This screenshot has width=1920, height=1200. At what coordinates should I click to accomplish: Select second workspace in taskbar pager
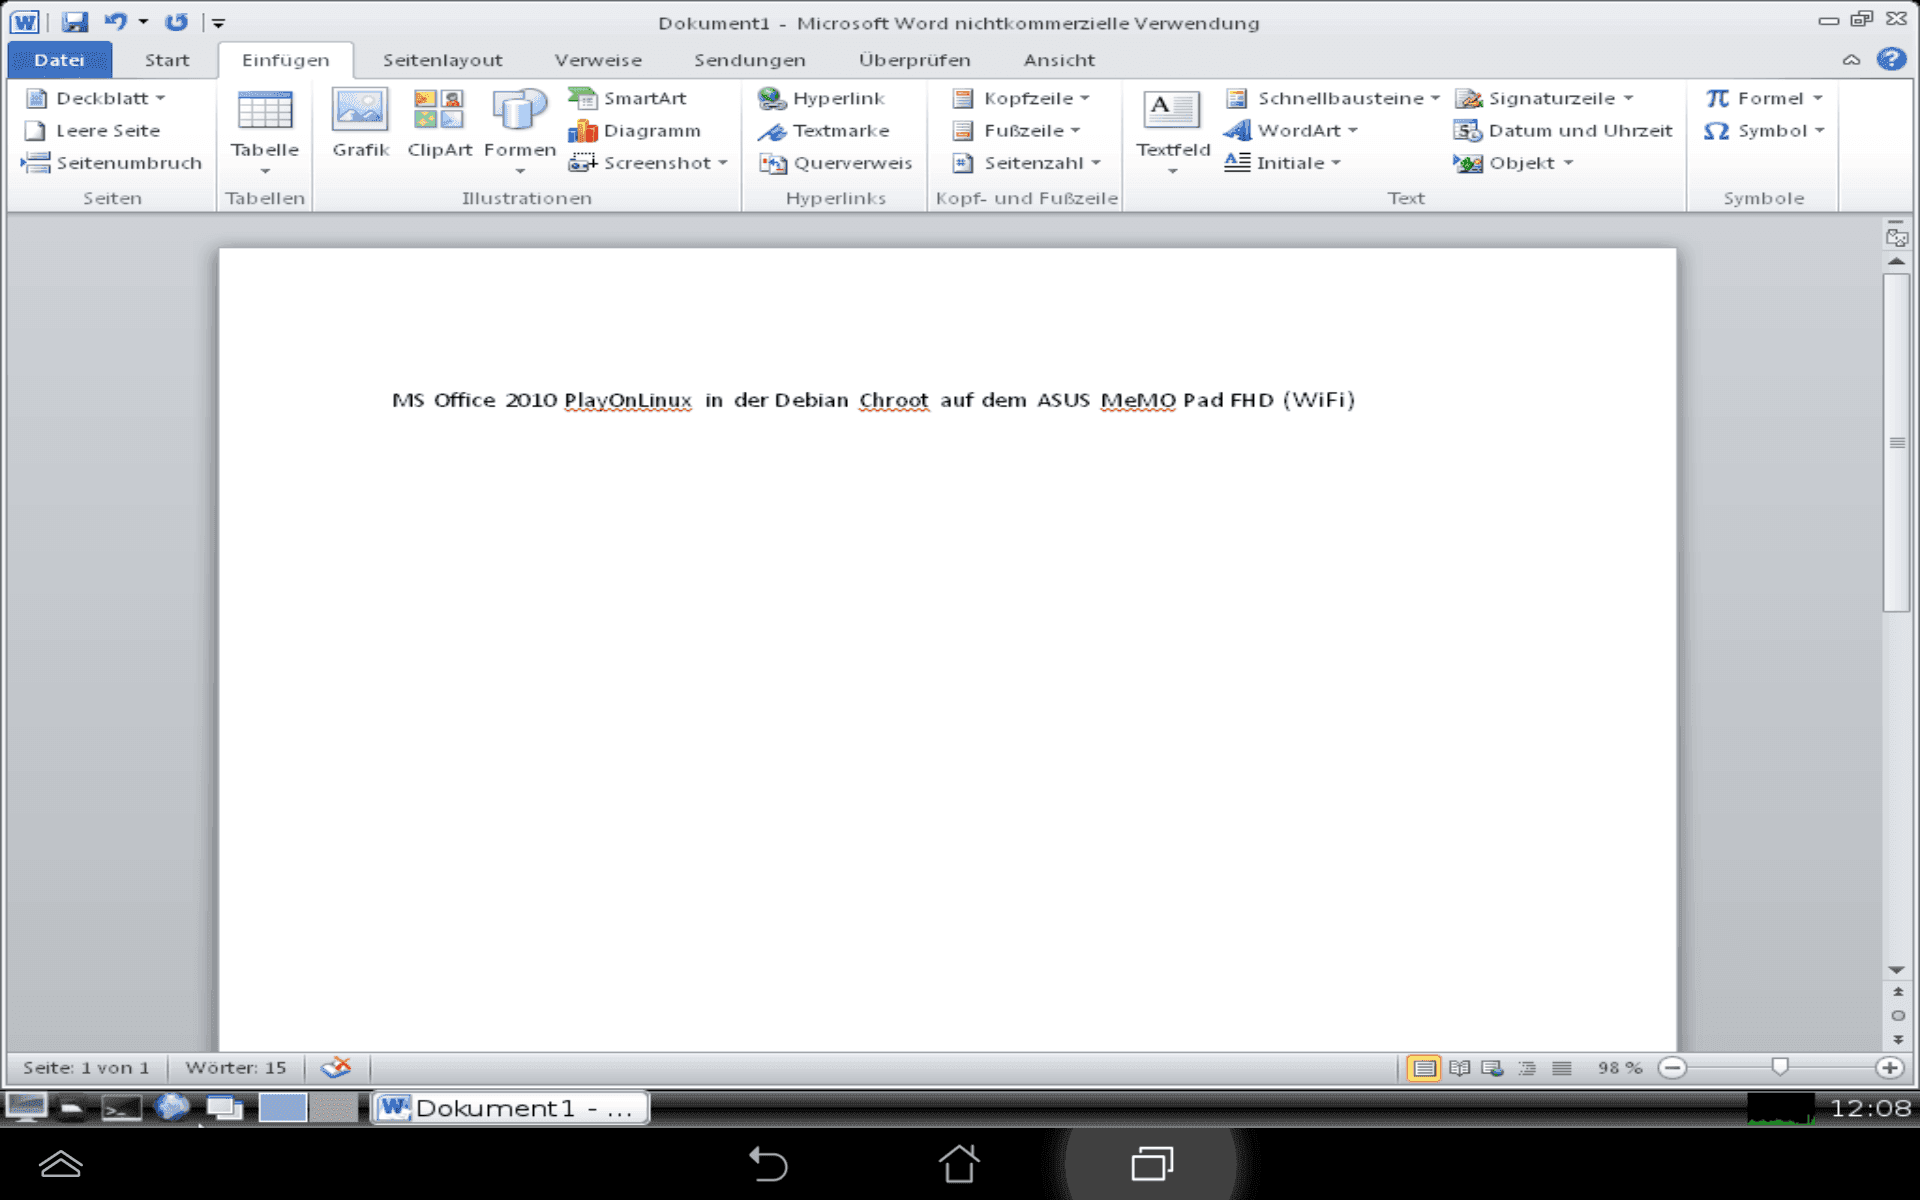pos(333,1107)
